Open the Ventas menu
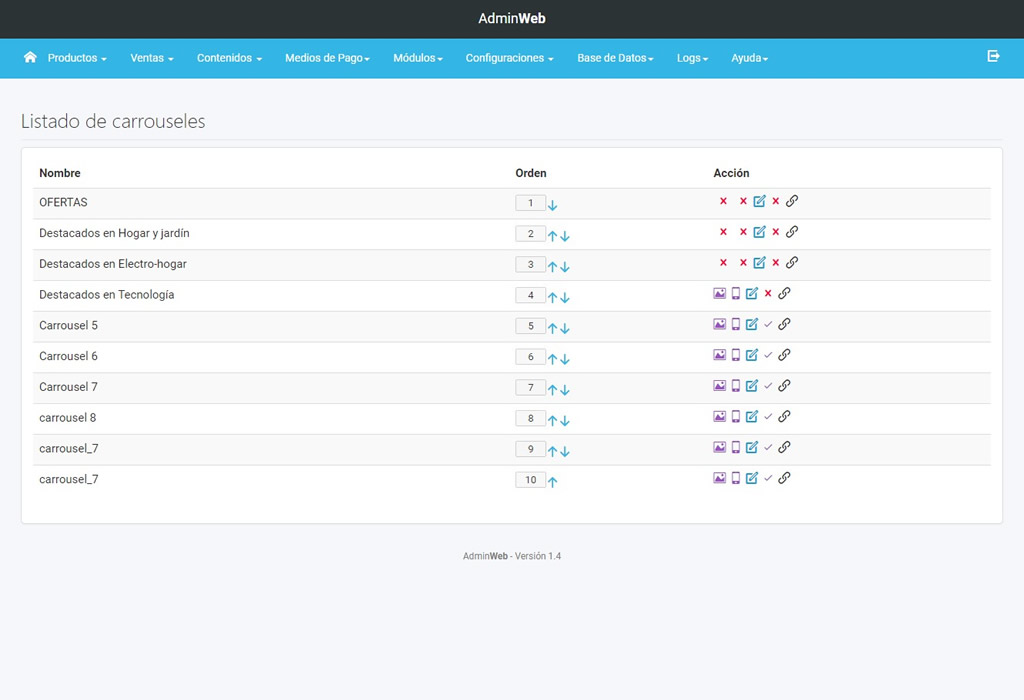The width and height of the screenshot is (1024, 700). 152,59
